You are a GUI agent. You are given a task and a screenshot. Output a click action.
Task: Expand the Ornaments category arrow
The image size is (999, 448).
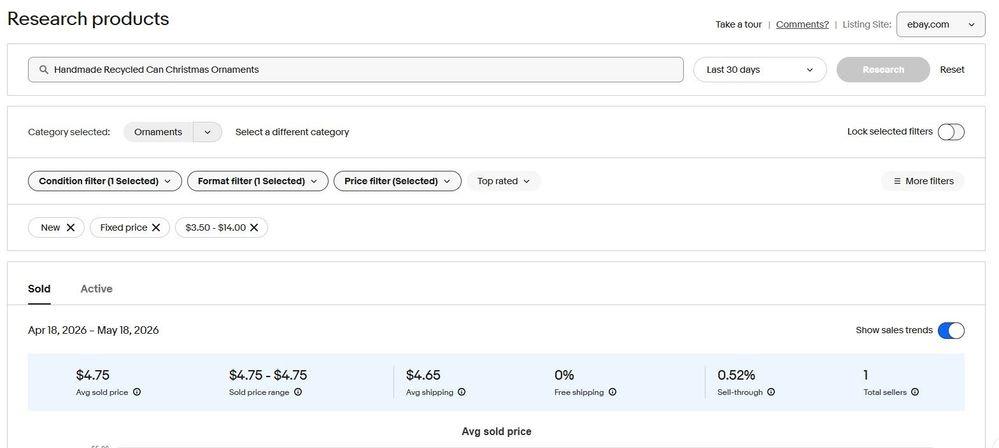click(208, 132)
